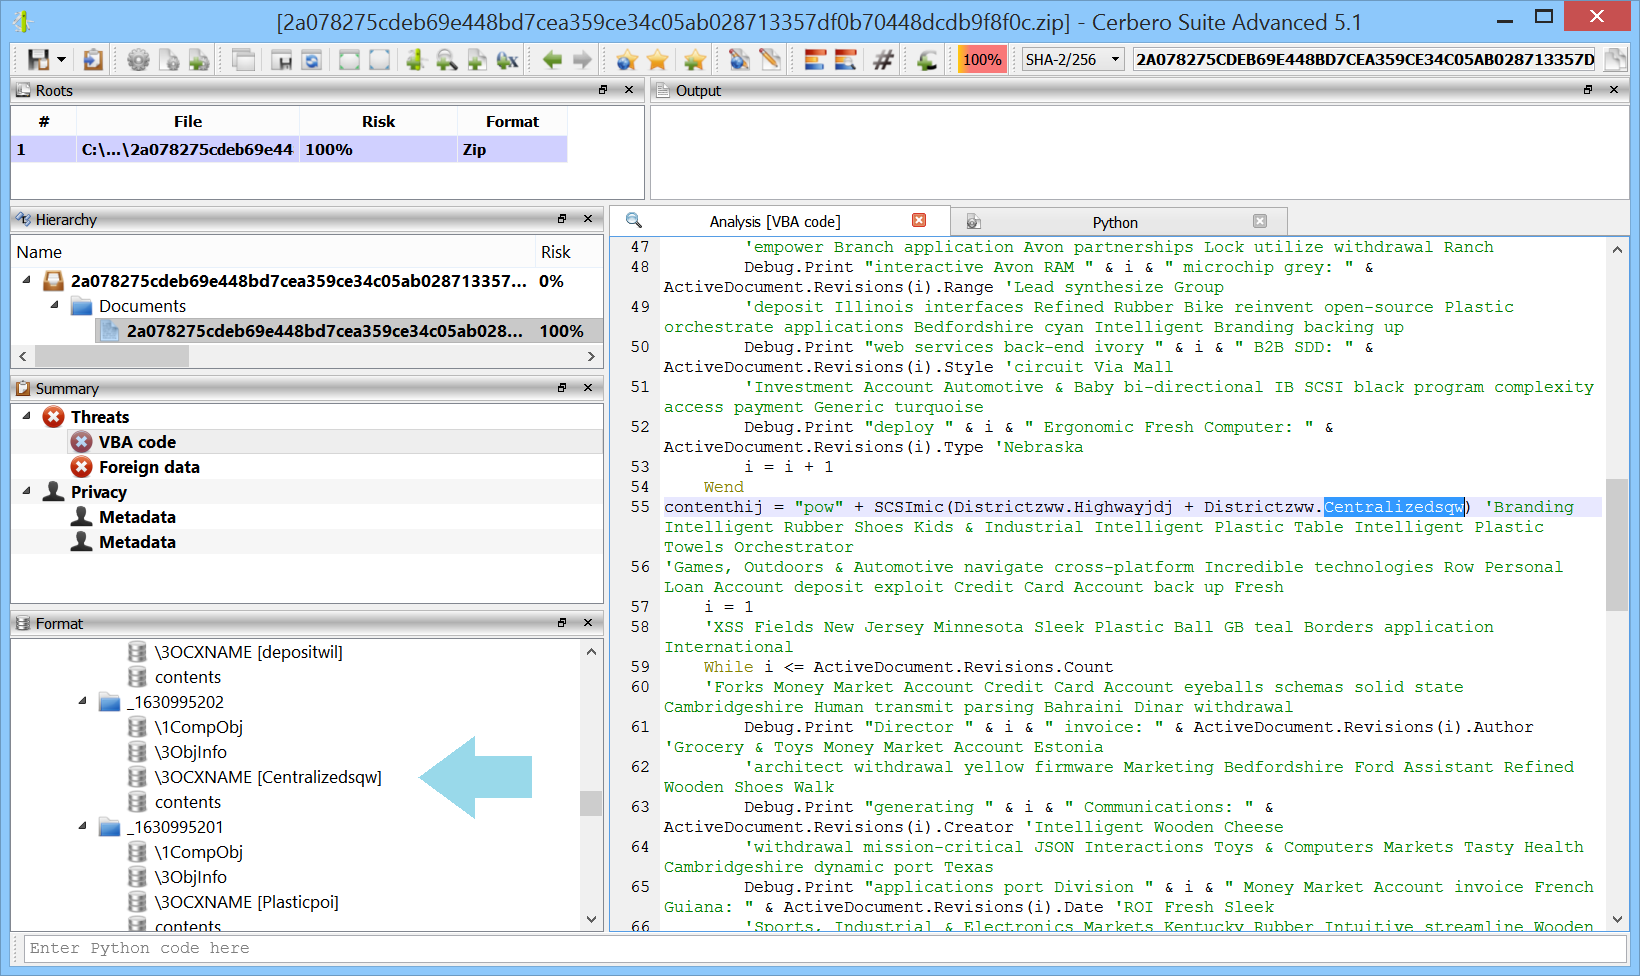The image size is (1640, 976).
Task: Collapse the Privacy group
Action: point(27,492)
